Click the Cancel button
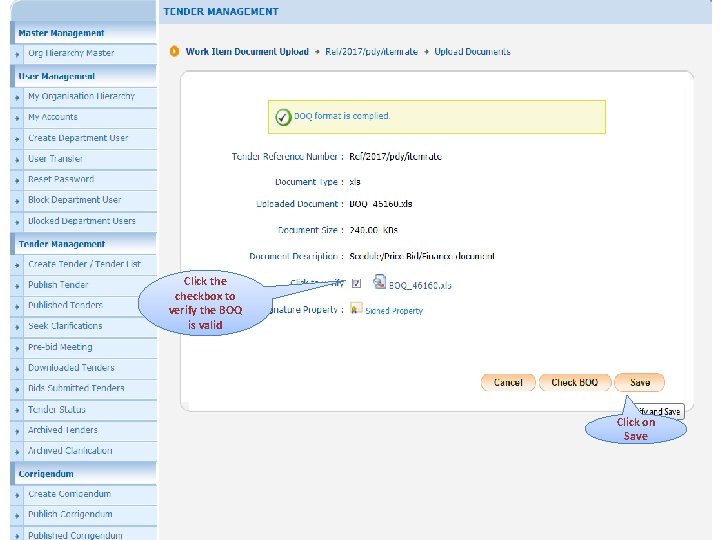The width and height of the screenshot is (720, 540). click(x=508, y=382)
